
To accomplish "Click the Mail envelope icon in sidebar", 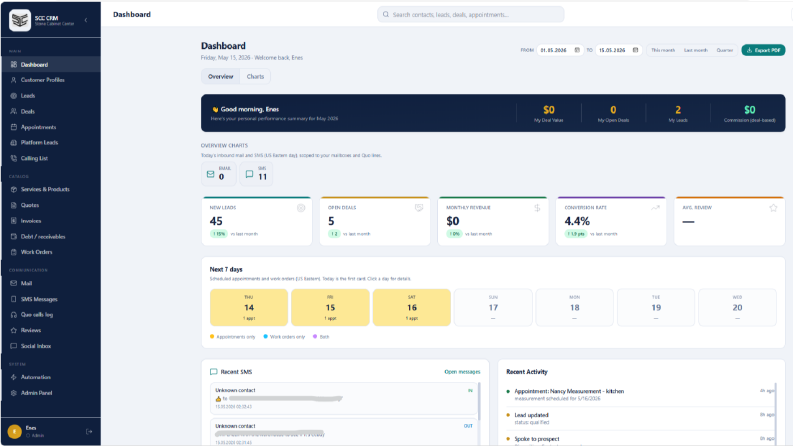I will (x=14, y=283).
